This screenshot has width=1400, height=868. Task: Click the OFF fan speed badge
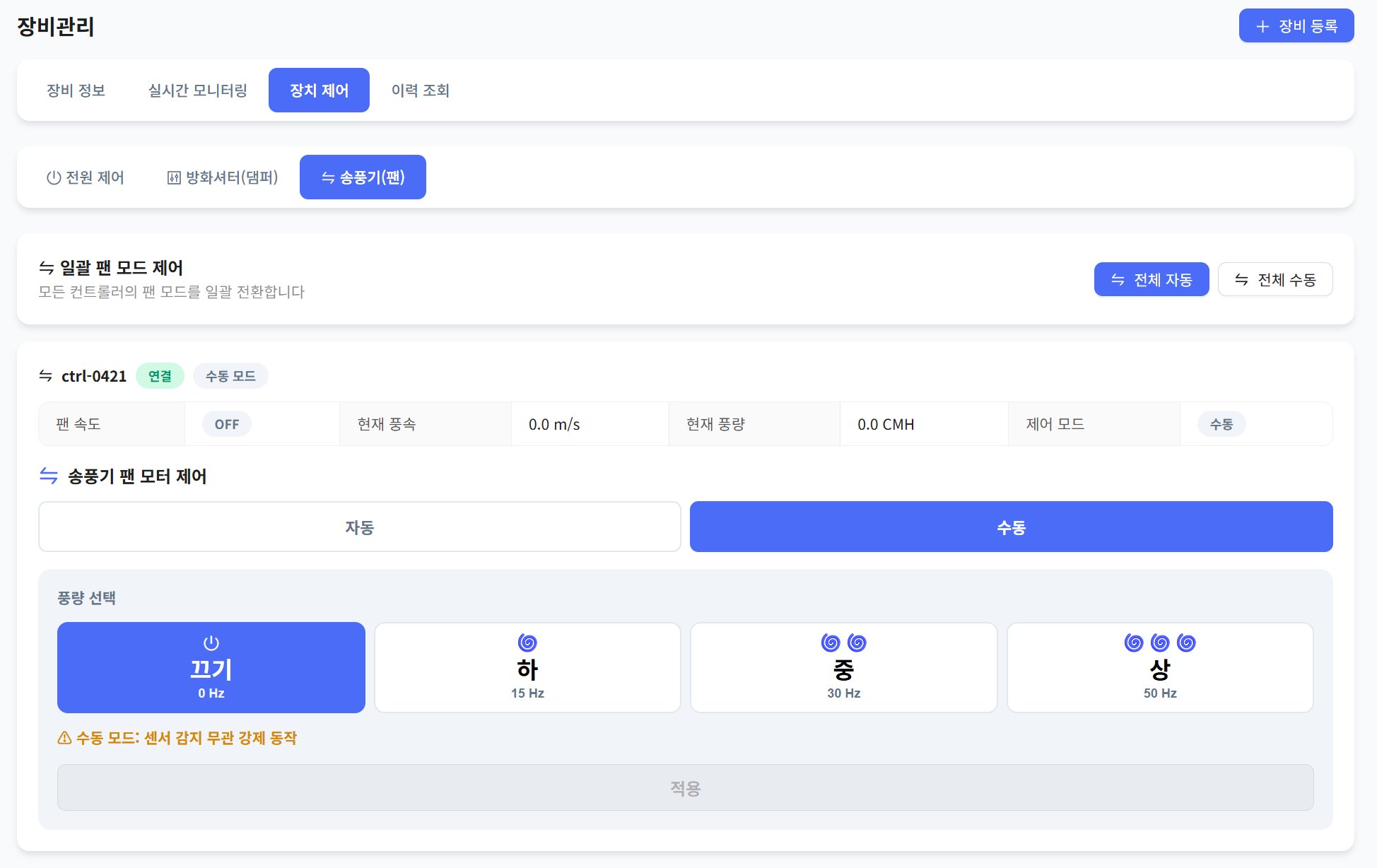pos(227,424)
